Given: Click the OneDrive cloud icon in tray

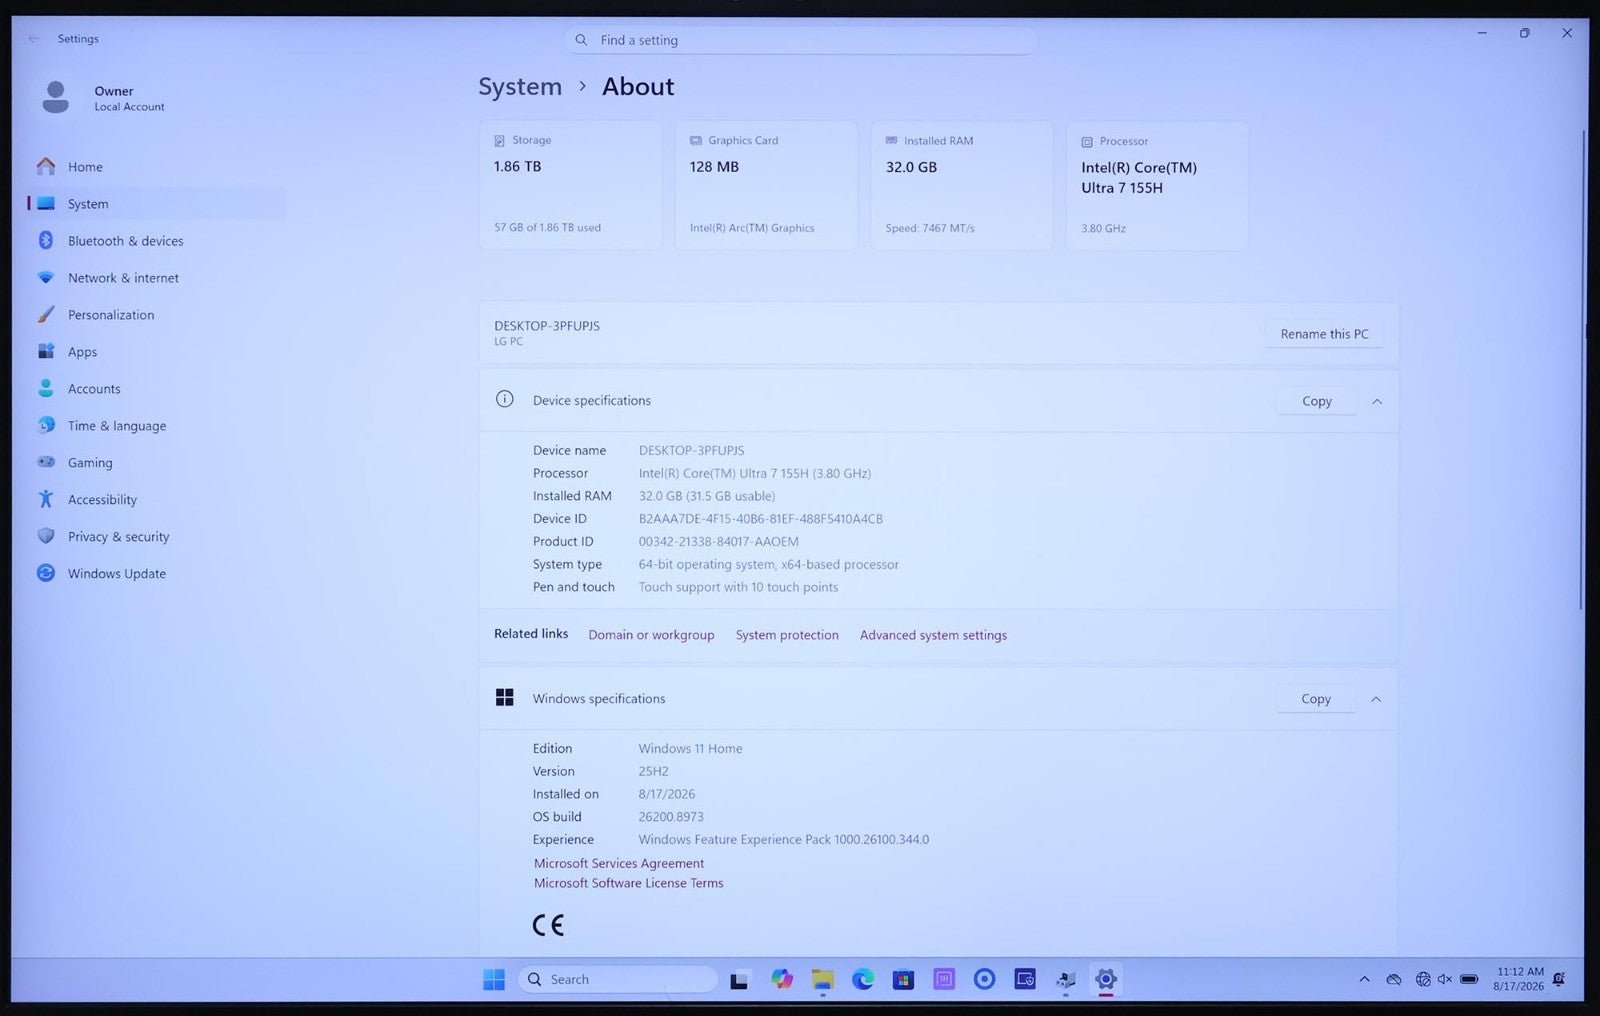Looking at the screenshot, I should click(x=1394, y=980).
